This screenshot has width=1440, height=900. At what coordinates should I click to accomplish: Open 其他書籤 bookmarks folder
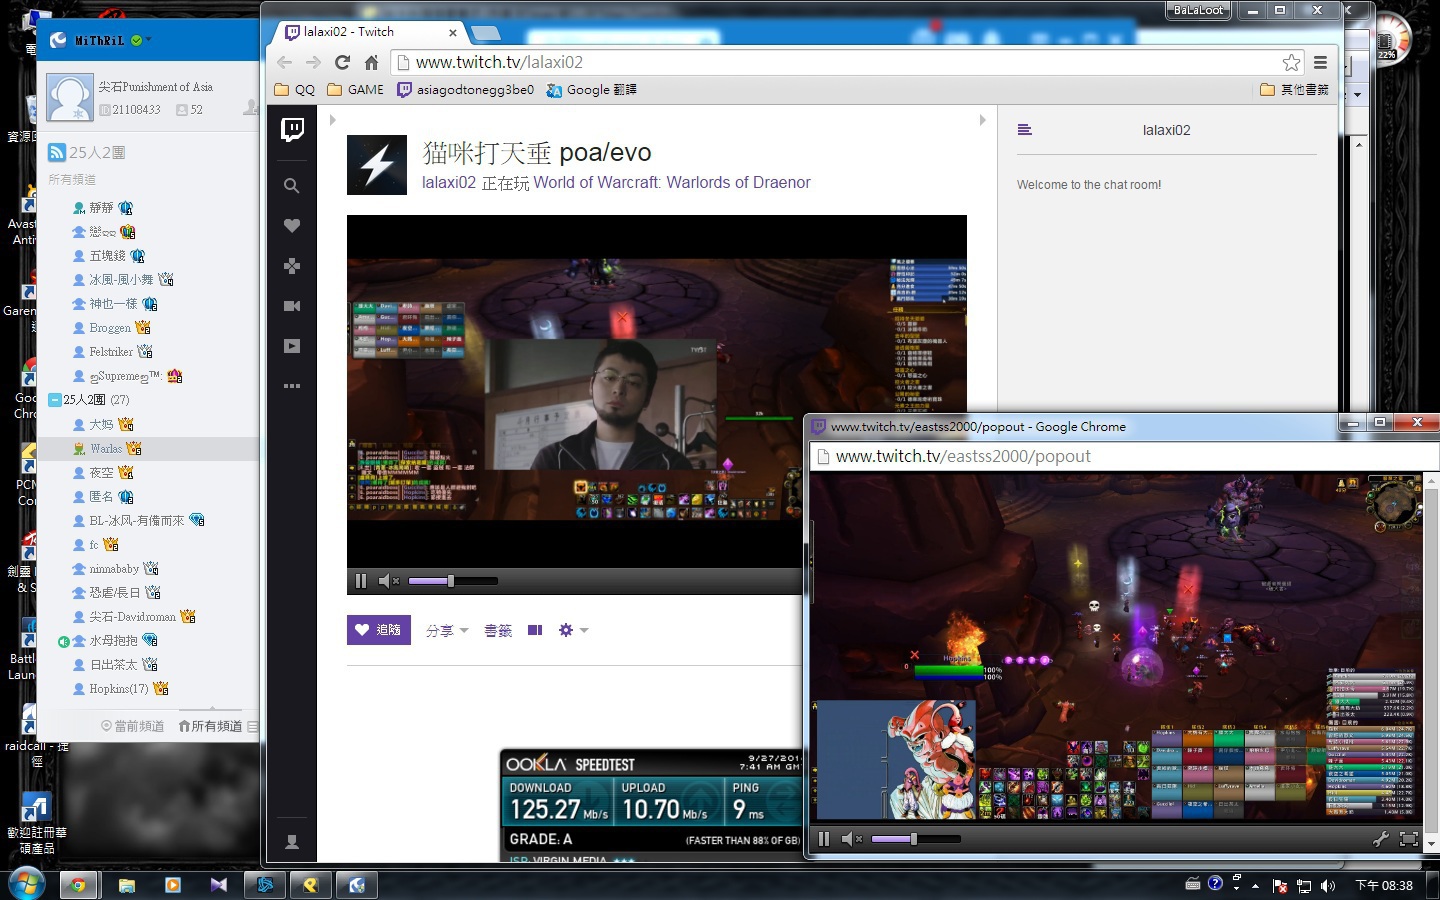[x=1294, y=90]
